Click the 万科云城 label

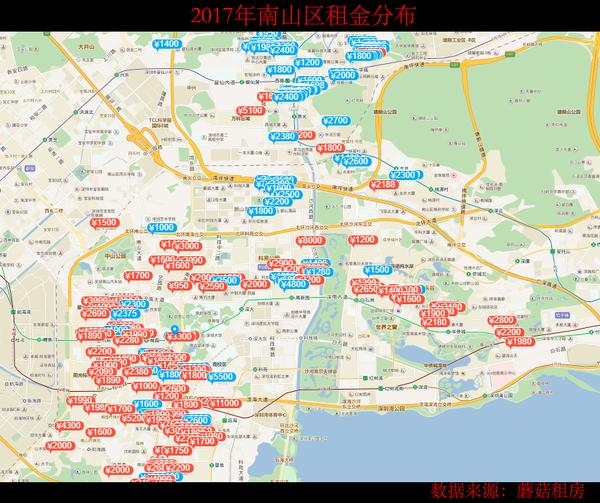click(240, 119)
